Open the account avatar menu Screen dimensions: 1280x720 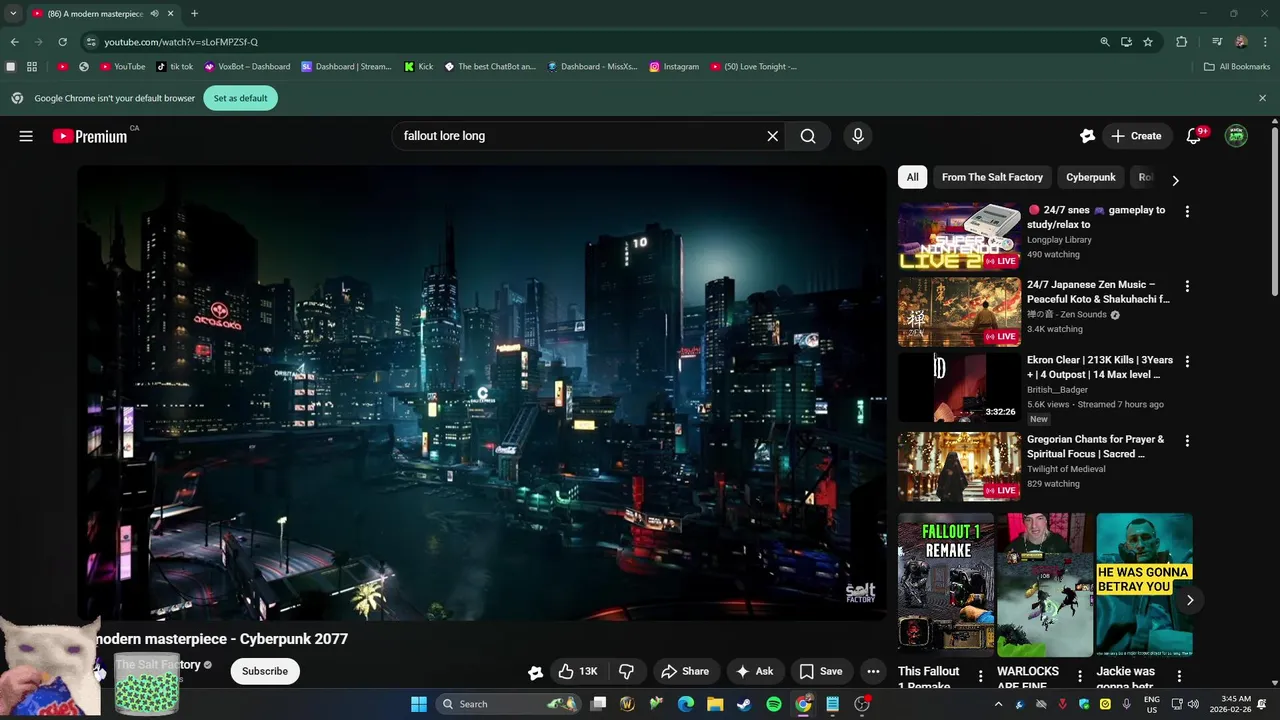click(1236, 136)
